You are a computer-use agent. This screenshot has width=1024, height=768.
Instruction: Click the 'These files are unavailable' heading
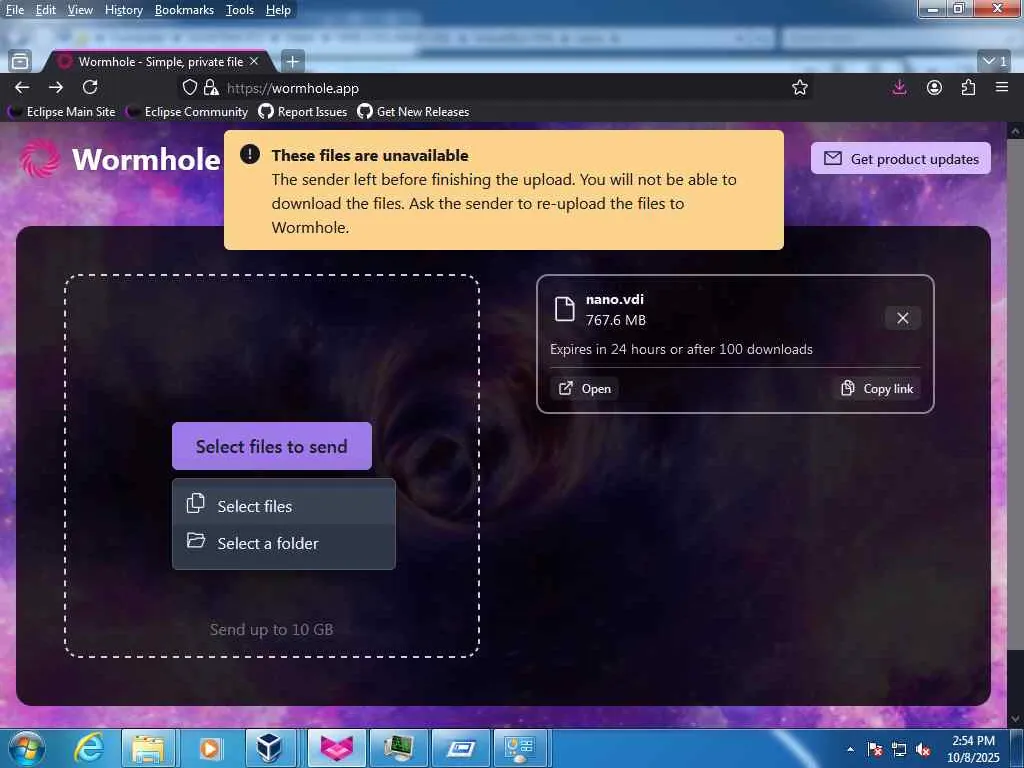click(x=370, y=155)
